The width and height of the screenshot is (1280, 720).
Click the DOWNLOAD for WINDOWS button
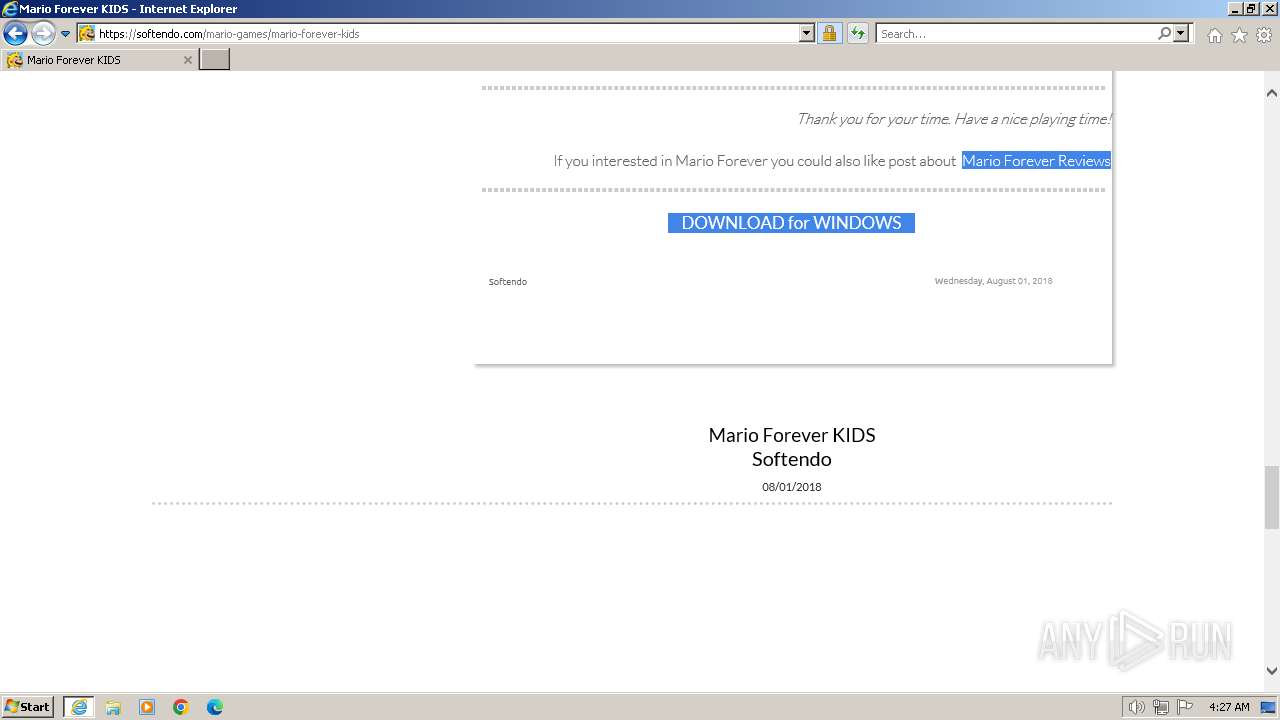click(791, 223)
